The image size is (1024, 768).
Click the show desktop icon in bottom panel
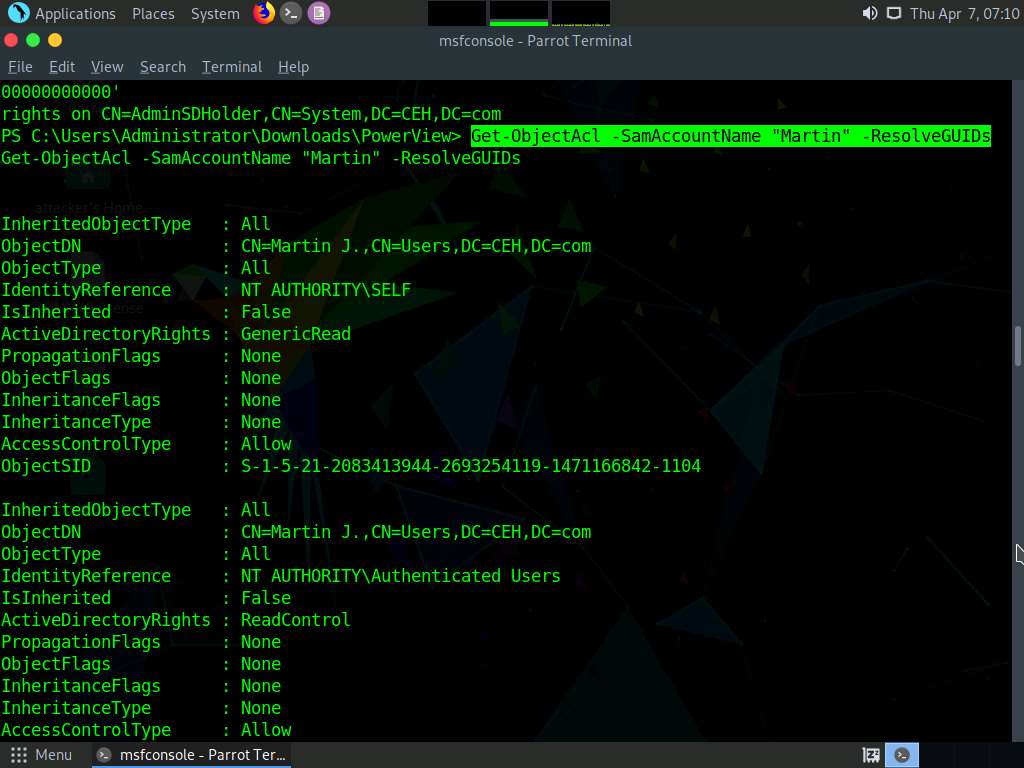(x=871, y=755)
